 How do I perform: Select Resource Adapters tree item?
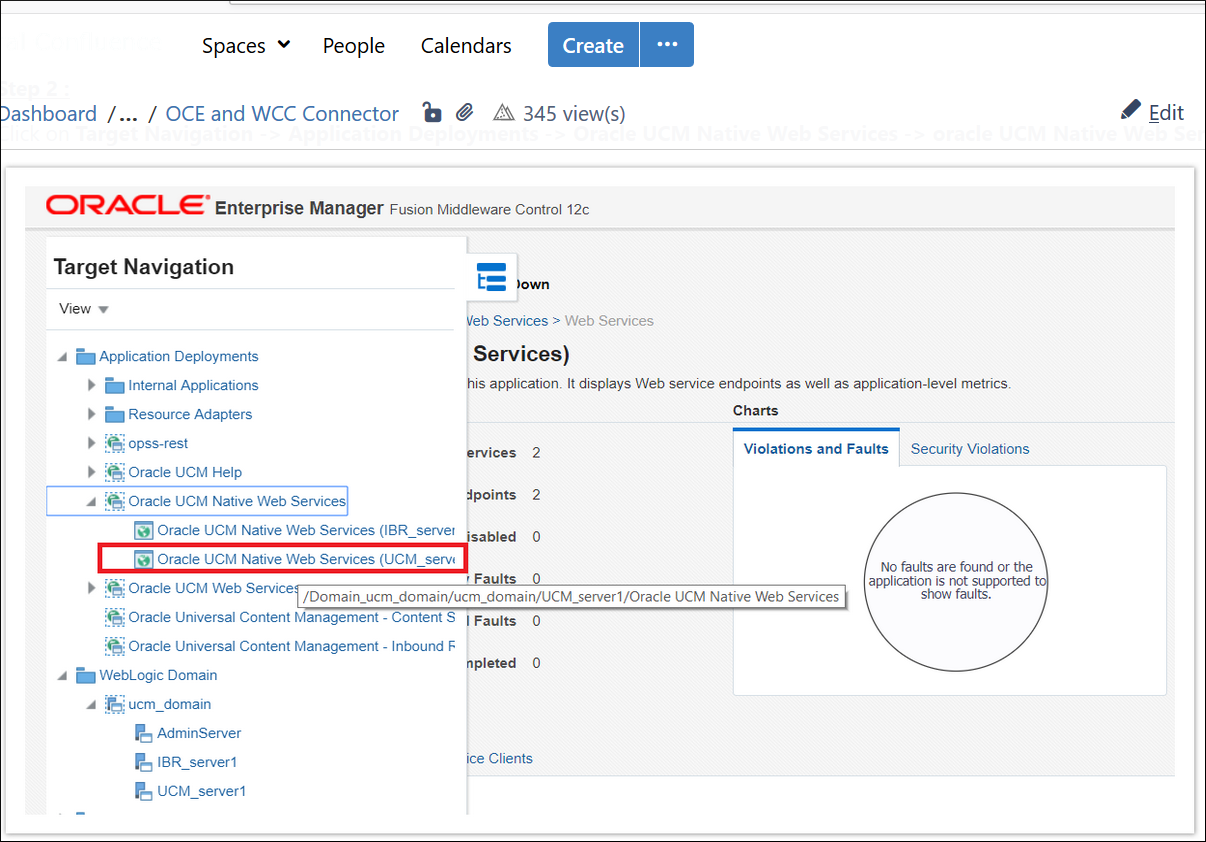pos(190,415)
